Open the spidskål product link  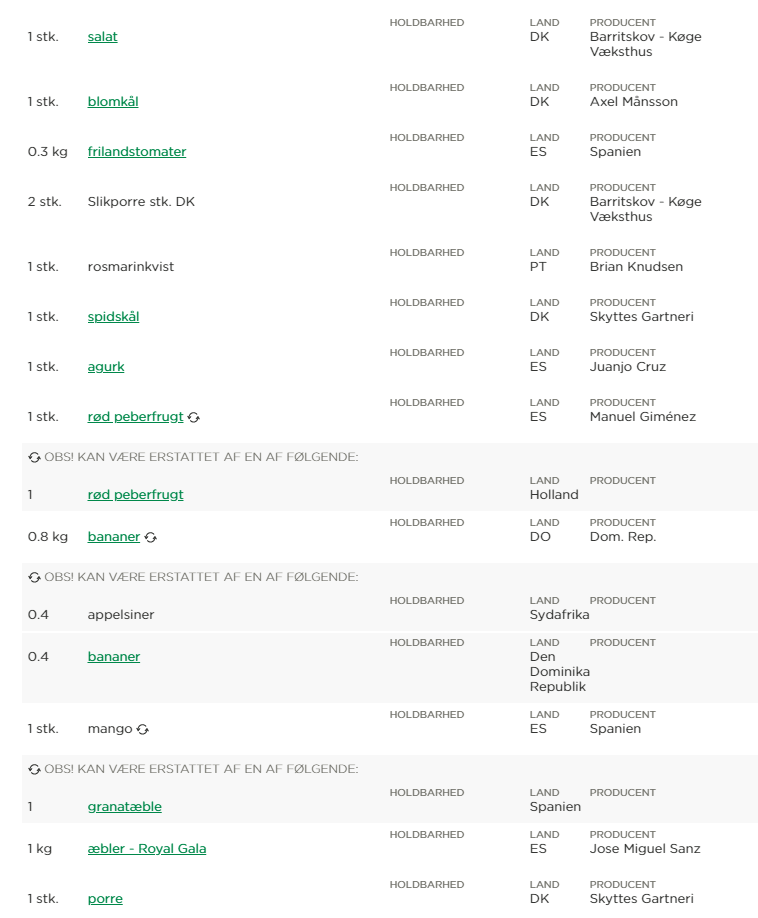[x=113, y=317]
